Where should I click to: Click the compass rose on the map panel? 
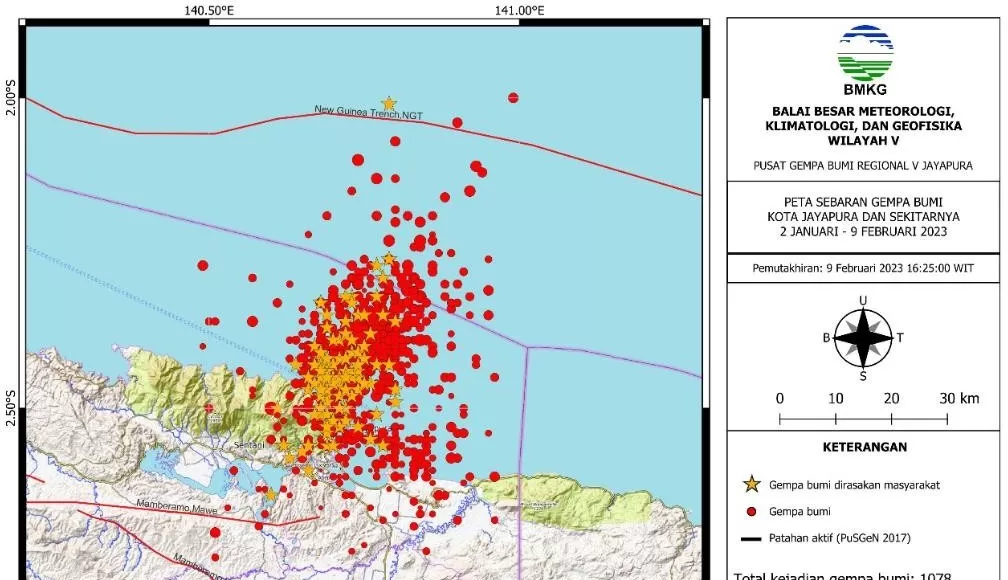pyautogui.click(x=863, y=337)
